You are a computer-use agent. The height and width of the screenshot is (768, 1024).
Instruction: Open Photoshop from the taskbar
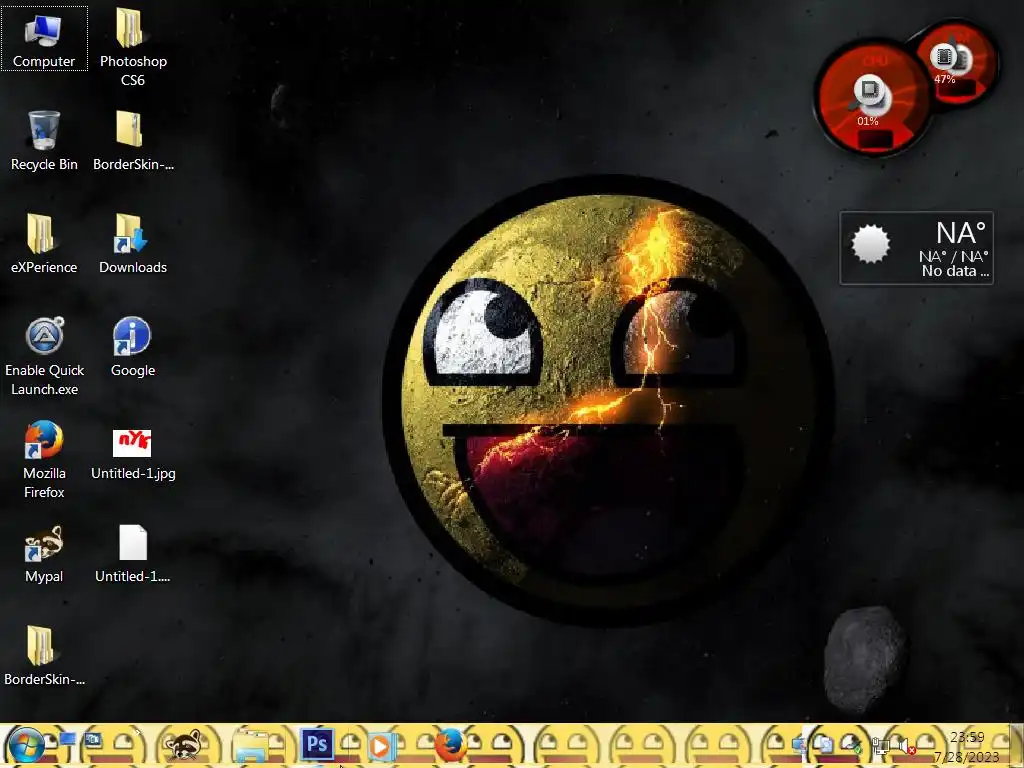tap(317, 744)
